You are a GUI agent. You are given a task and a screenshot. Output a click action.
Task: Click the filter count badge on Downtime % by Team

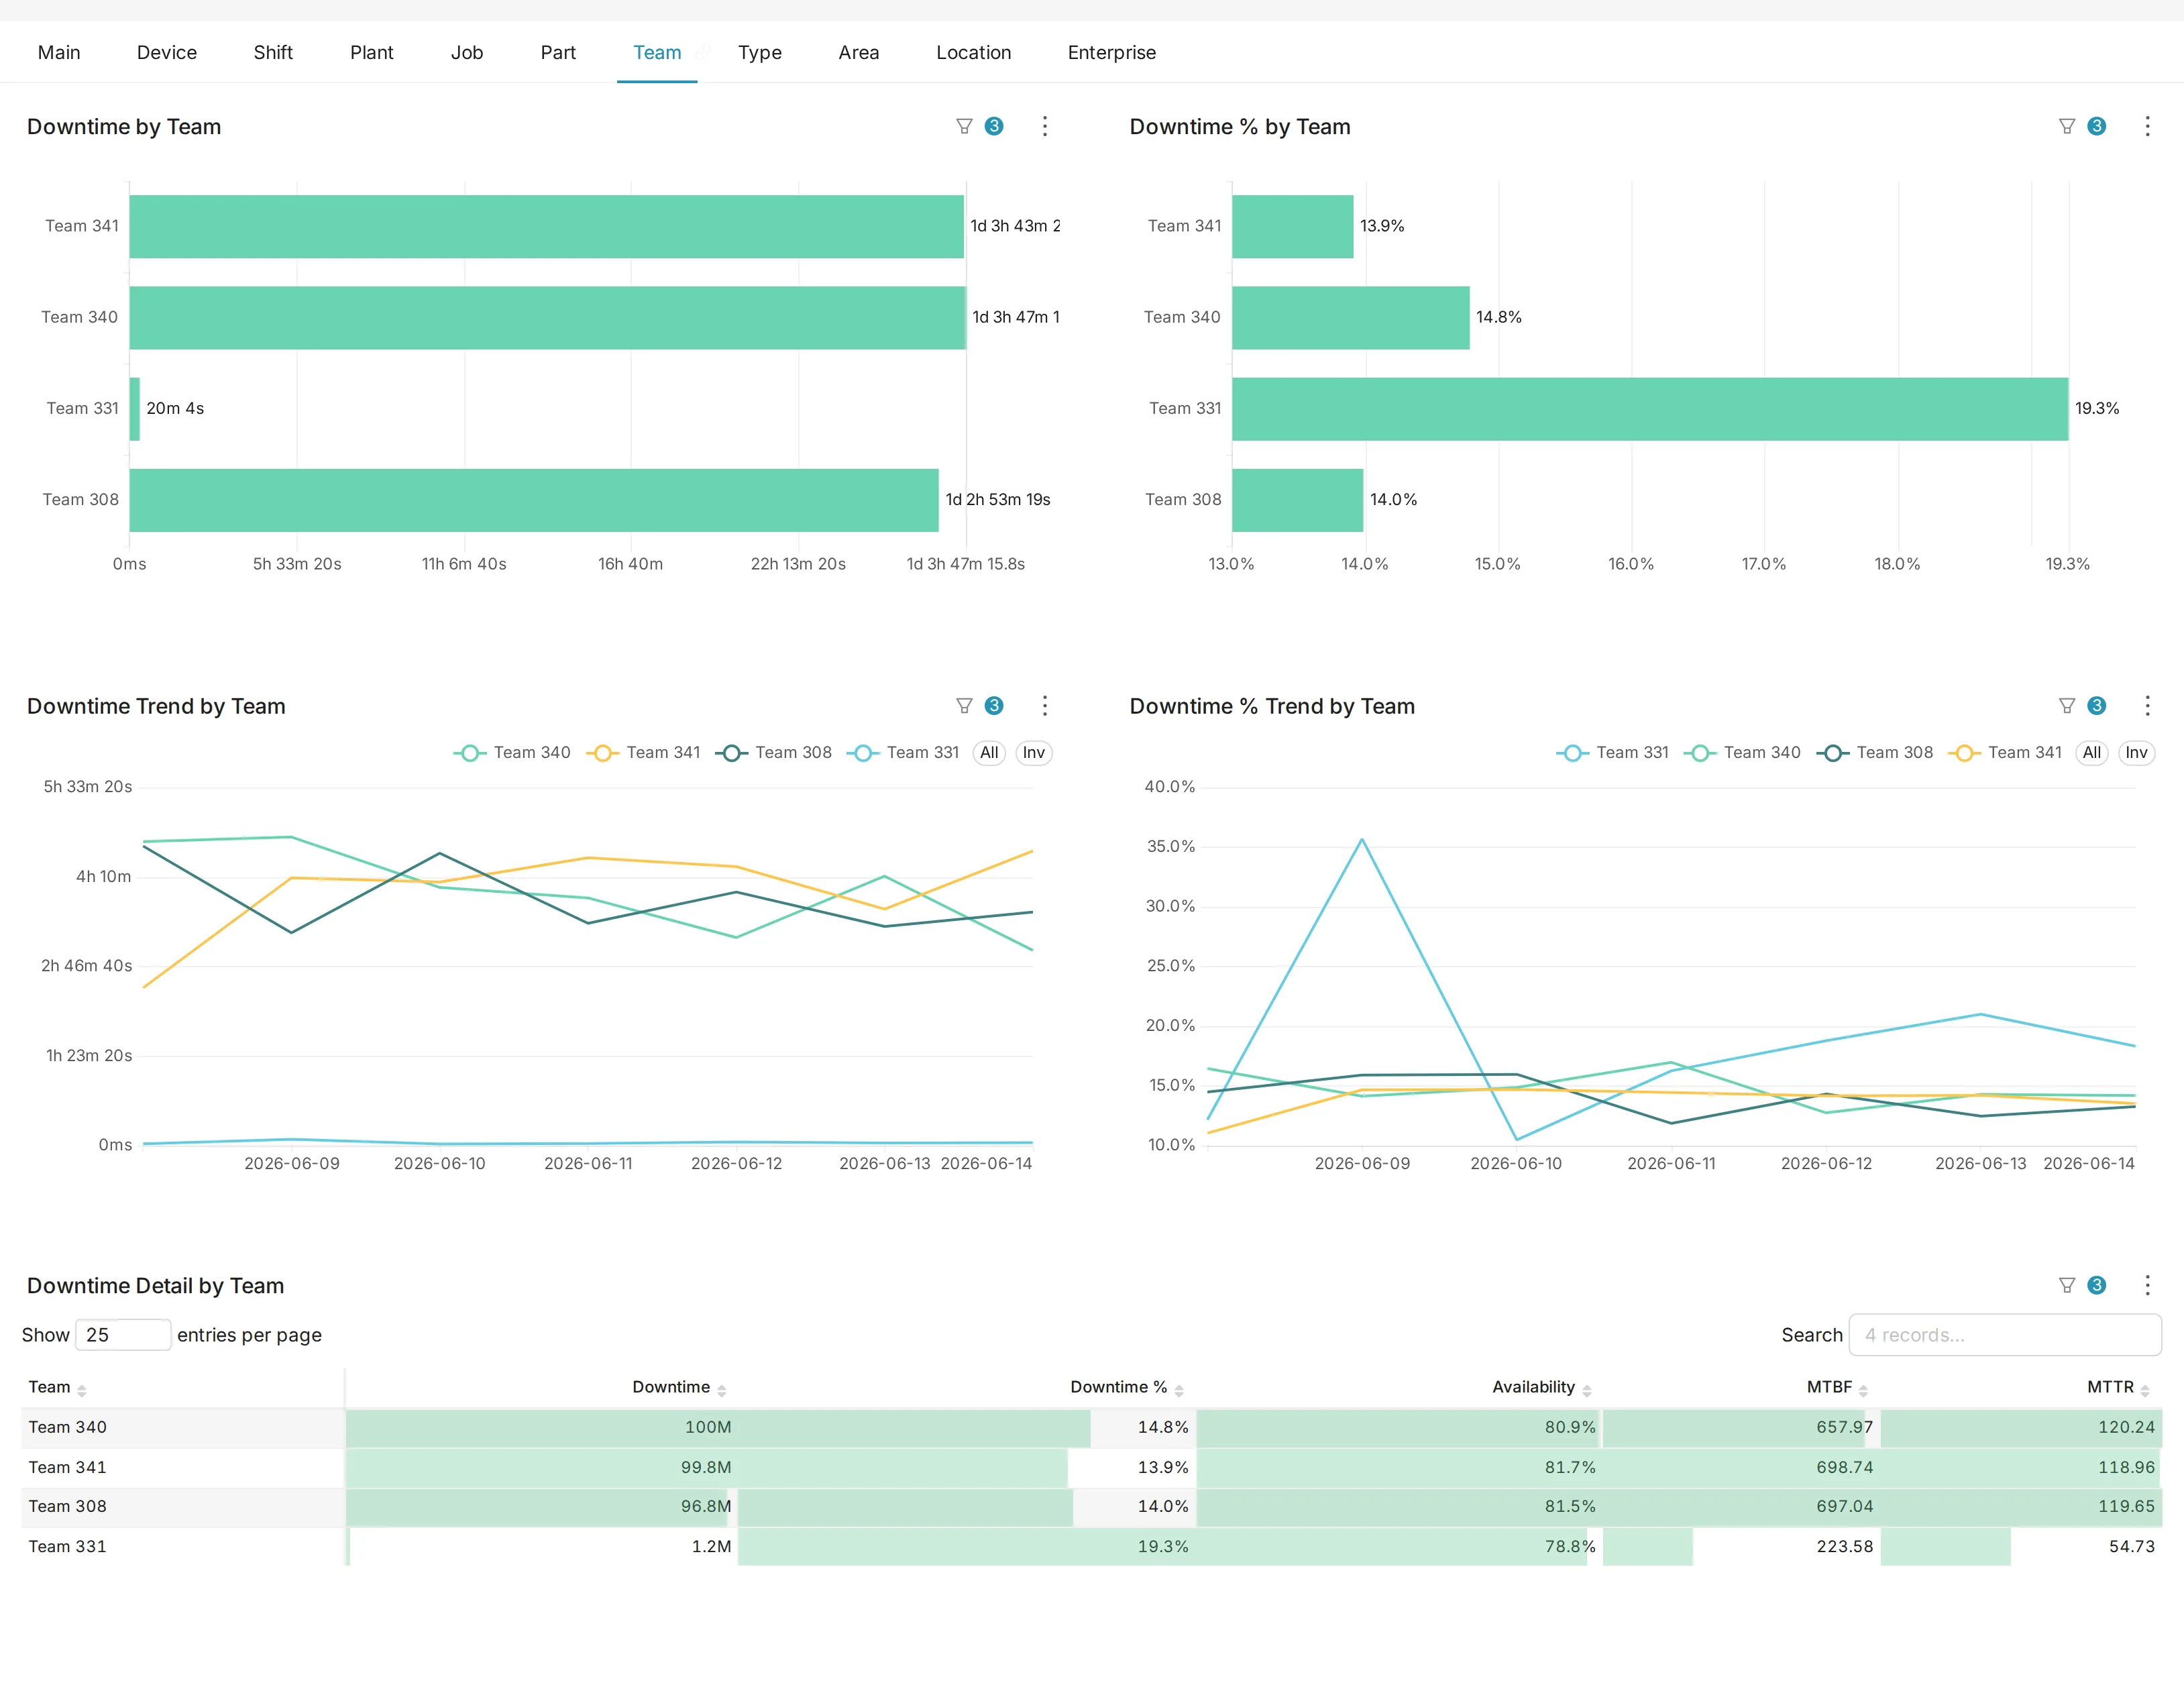click(x=2097, y=126)
